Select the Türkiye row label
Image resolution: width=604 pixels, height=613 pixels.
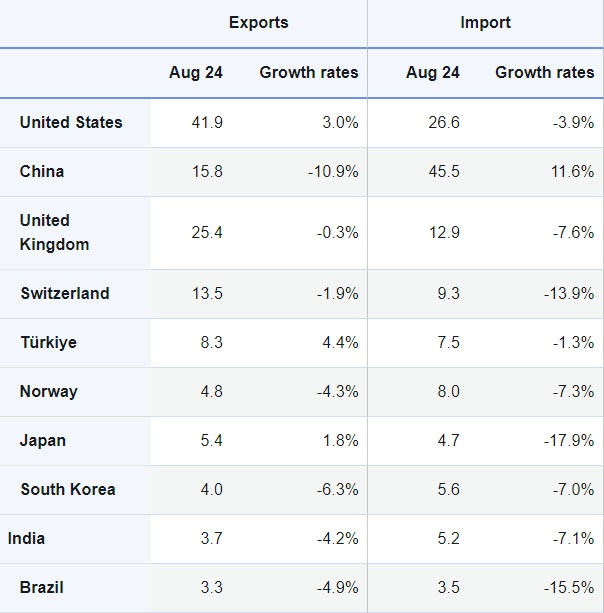click(48, 342)
